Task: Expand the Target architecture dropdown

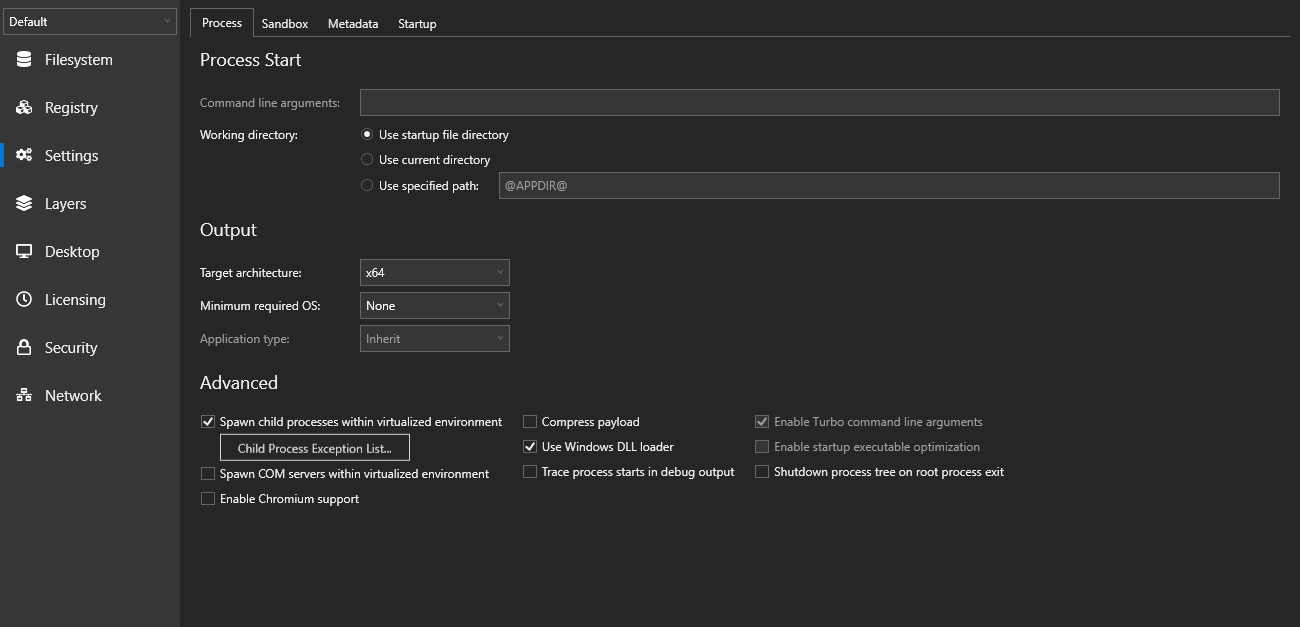Action: coord(434,273)
